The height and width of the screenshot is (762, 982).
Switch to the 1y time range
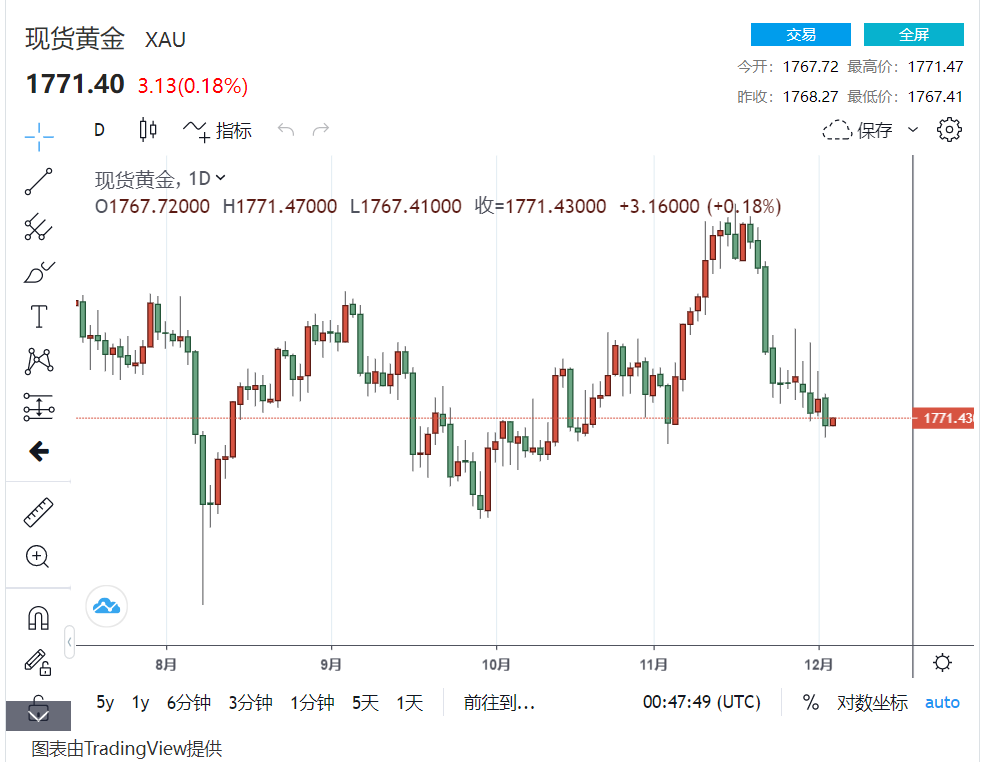[x=140, y=703]
